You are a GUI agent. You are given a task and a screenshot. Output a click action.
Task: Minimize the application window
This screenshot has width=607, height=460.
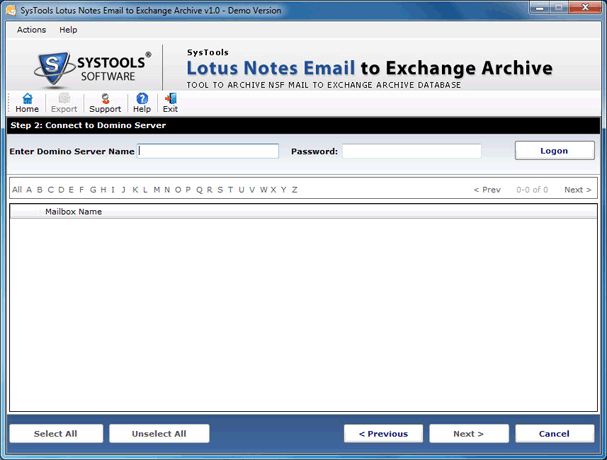pyautogui.click(x=540, y=7)
